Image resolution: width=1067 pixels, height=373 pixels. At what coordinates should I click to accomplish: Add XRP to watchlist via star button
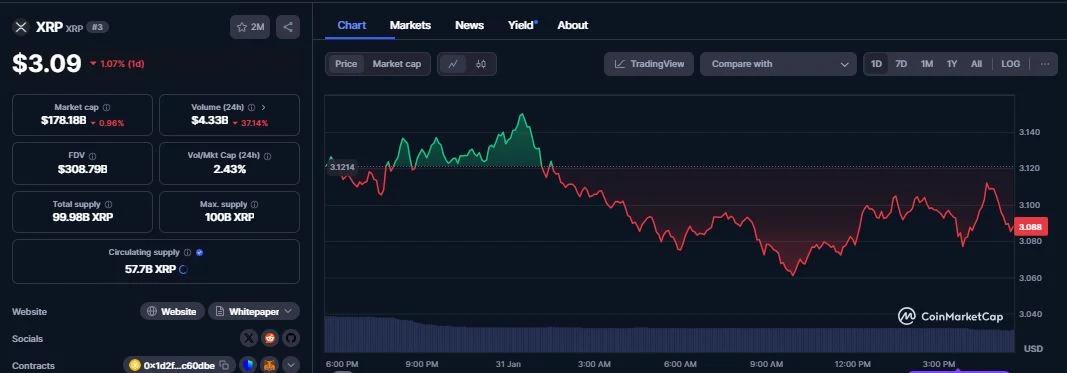click(x=250, y=27)
